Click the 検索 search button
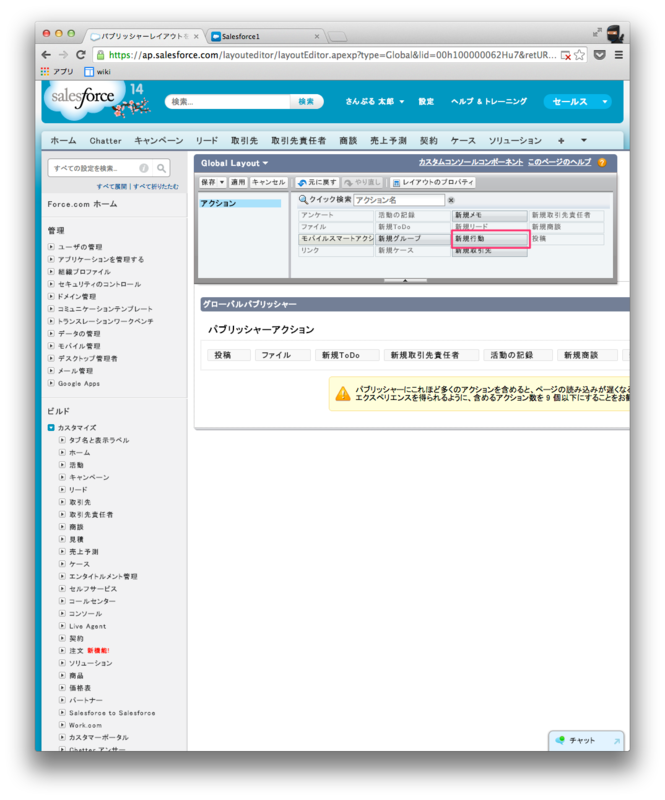Viewport: 665px width, 800px height. tap(306, 102)
